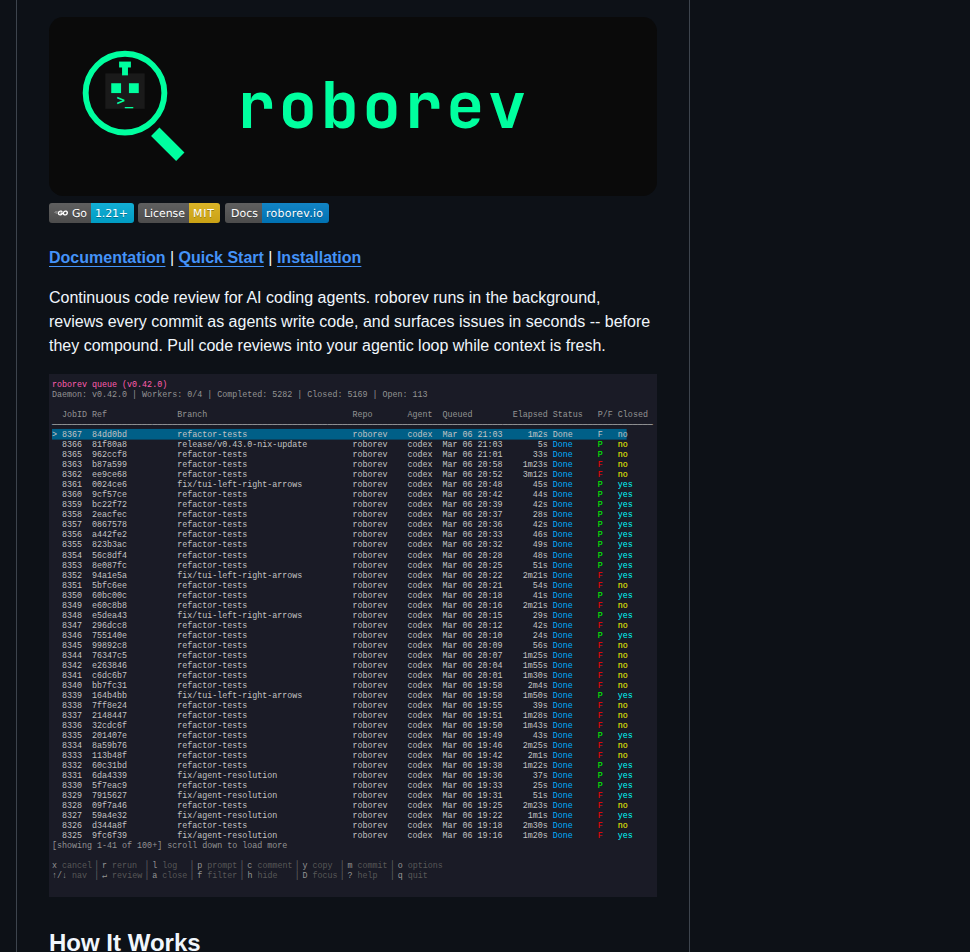
Task: Click the 'roborev queue (v0.42.0)' title text
Action: click(x=109, y=384)
